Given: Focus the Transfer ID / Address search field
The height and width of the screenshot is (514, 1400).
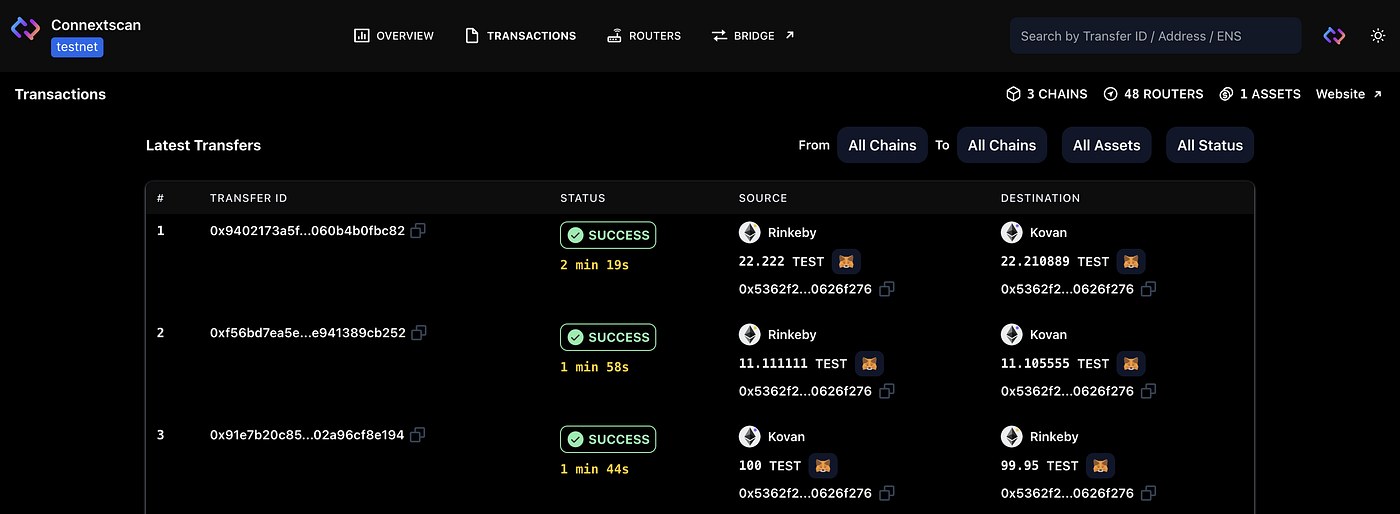Looking at the screenshot, I should click(x=1155, y=36).
